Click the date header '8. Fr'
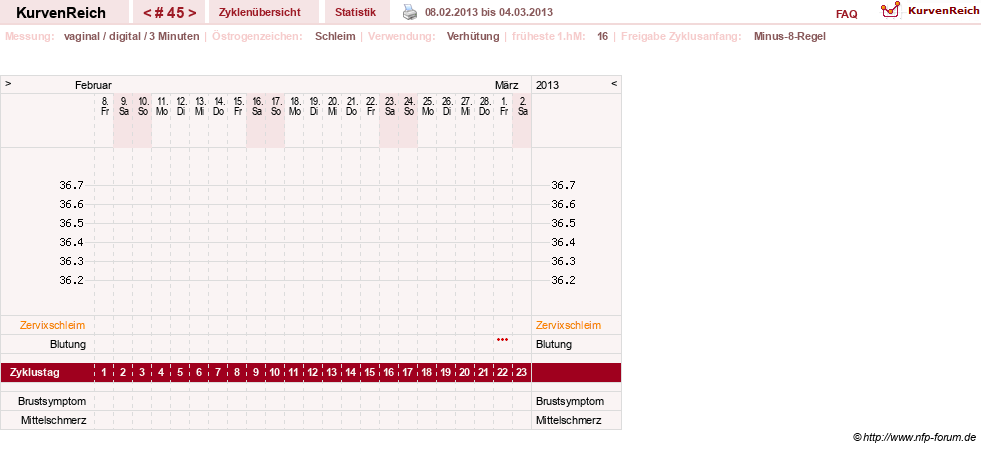 104,106
